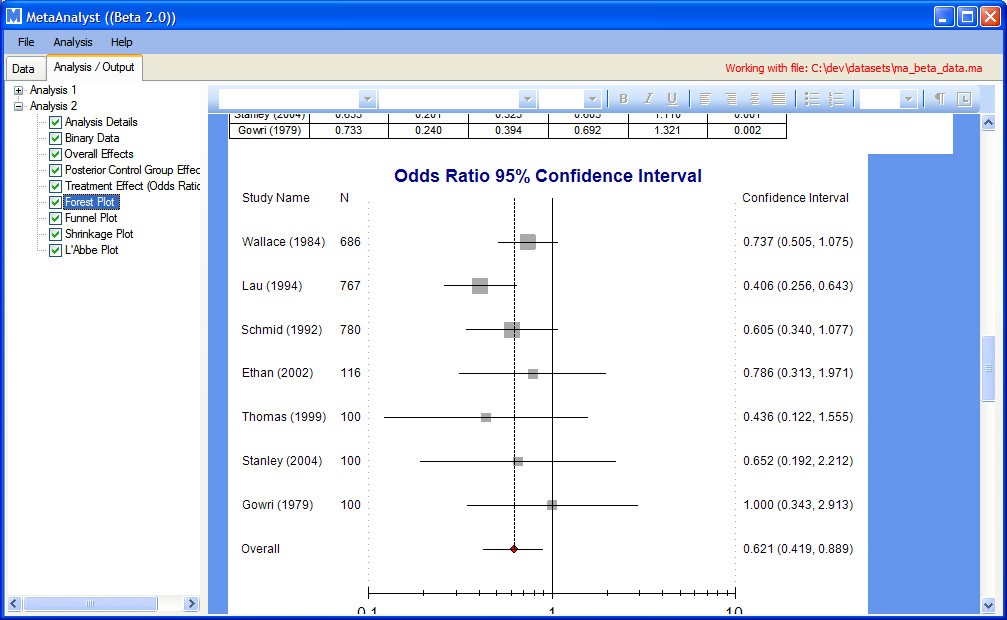Align text left in the output toolbar
The height and width of the screenshot is (620, 1007).
[x=705, y=99]
